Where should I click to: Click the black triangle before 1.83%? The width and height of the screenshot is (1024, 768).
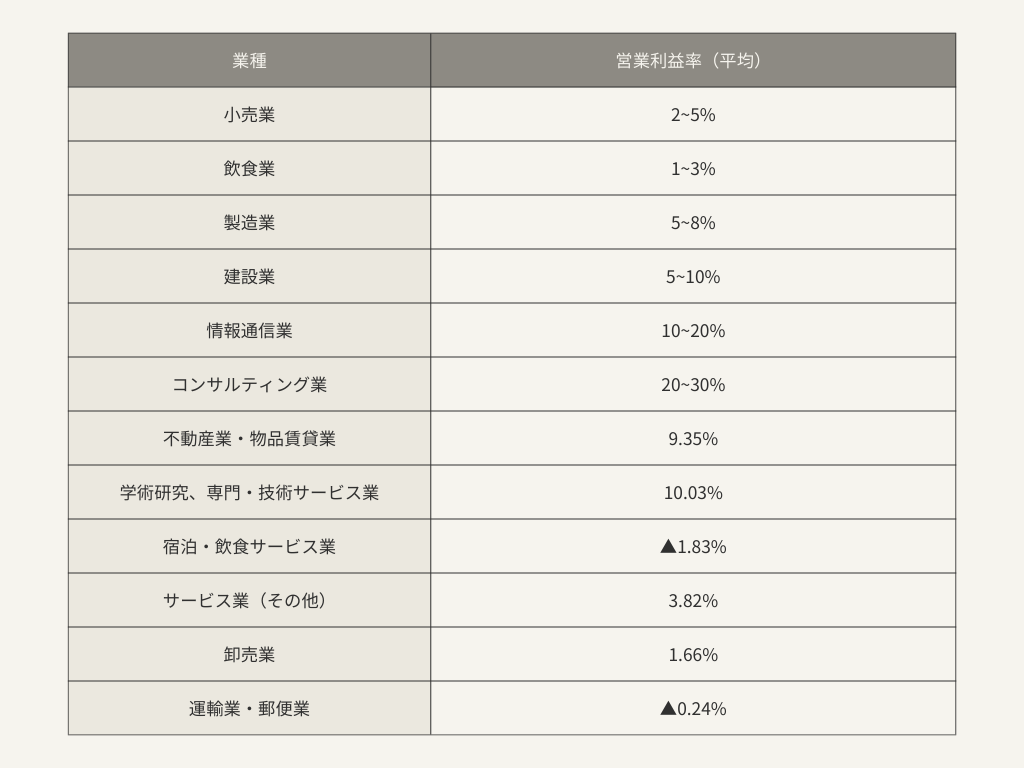coord(668,546)
